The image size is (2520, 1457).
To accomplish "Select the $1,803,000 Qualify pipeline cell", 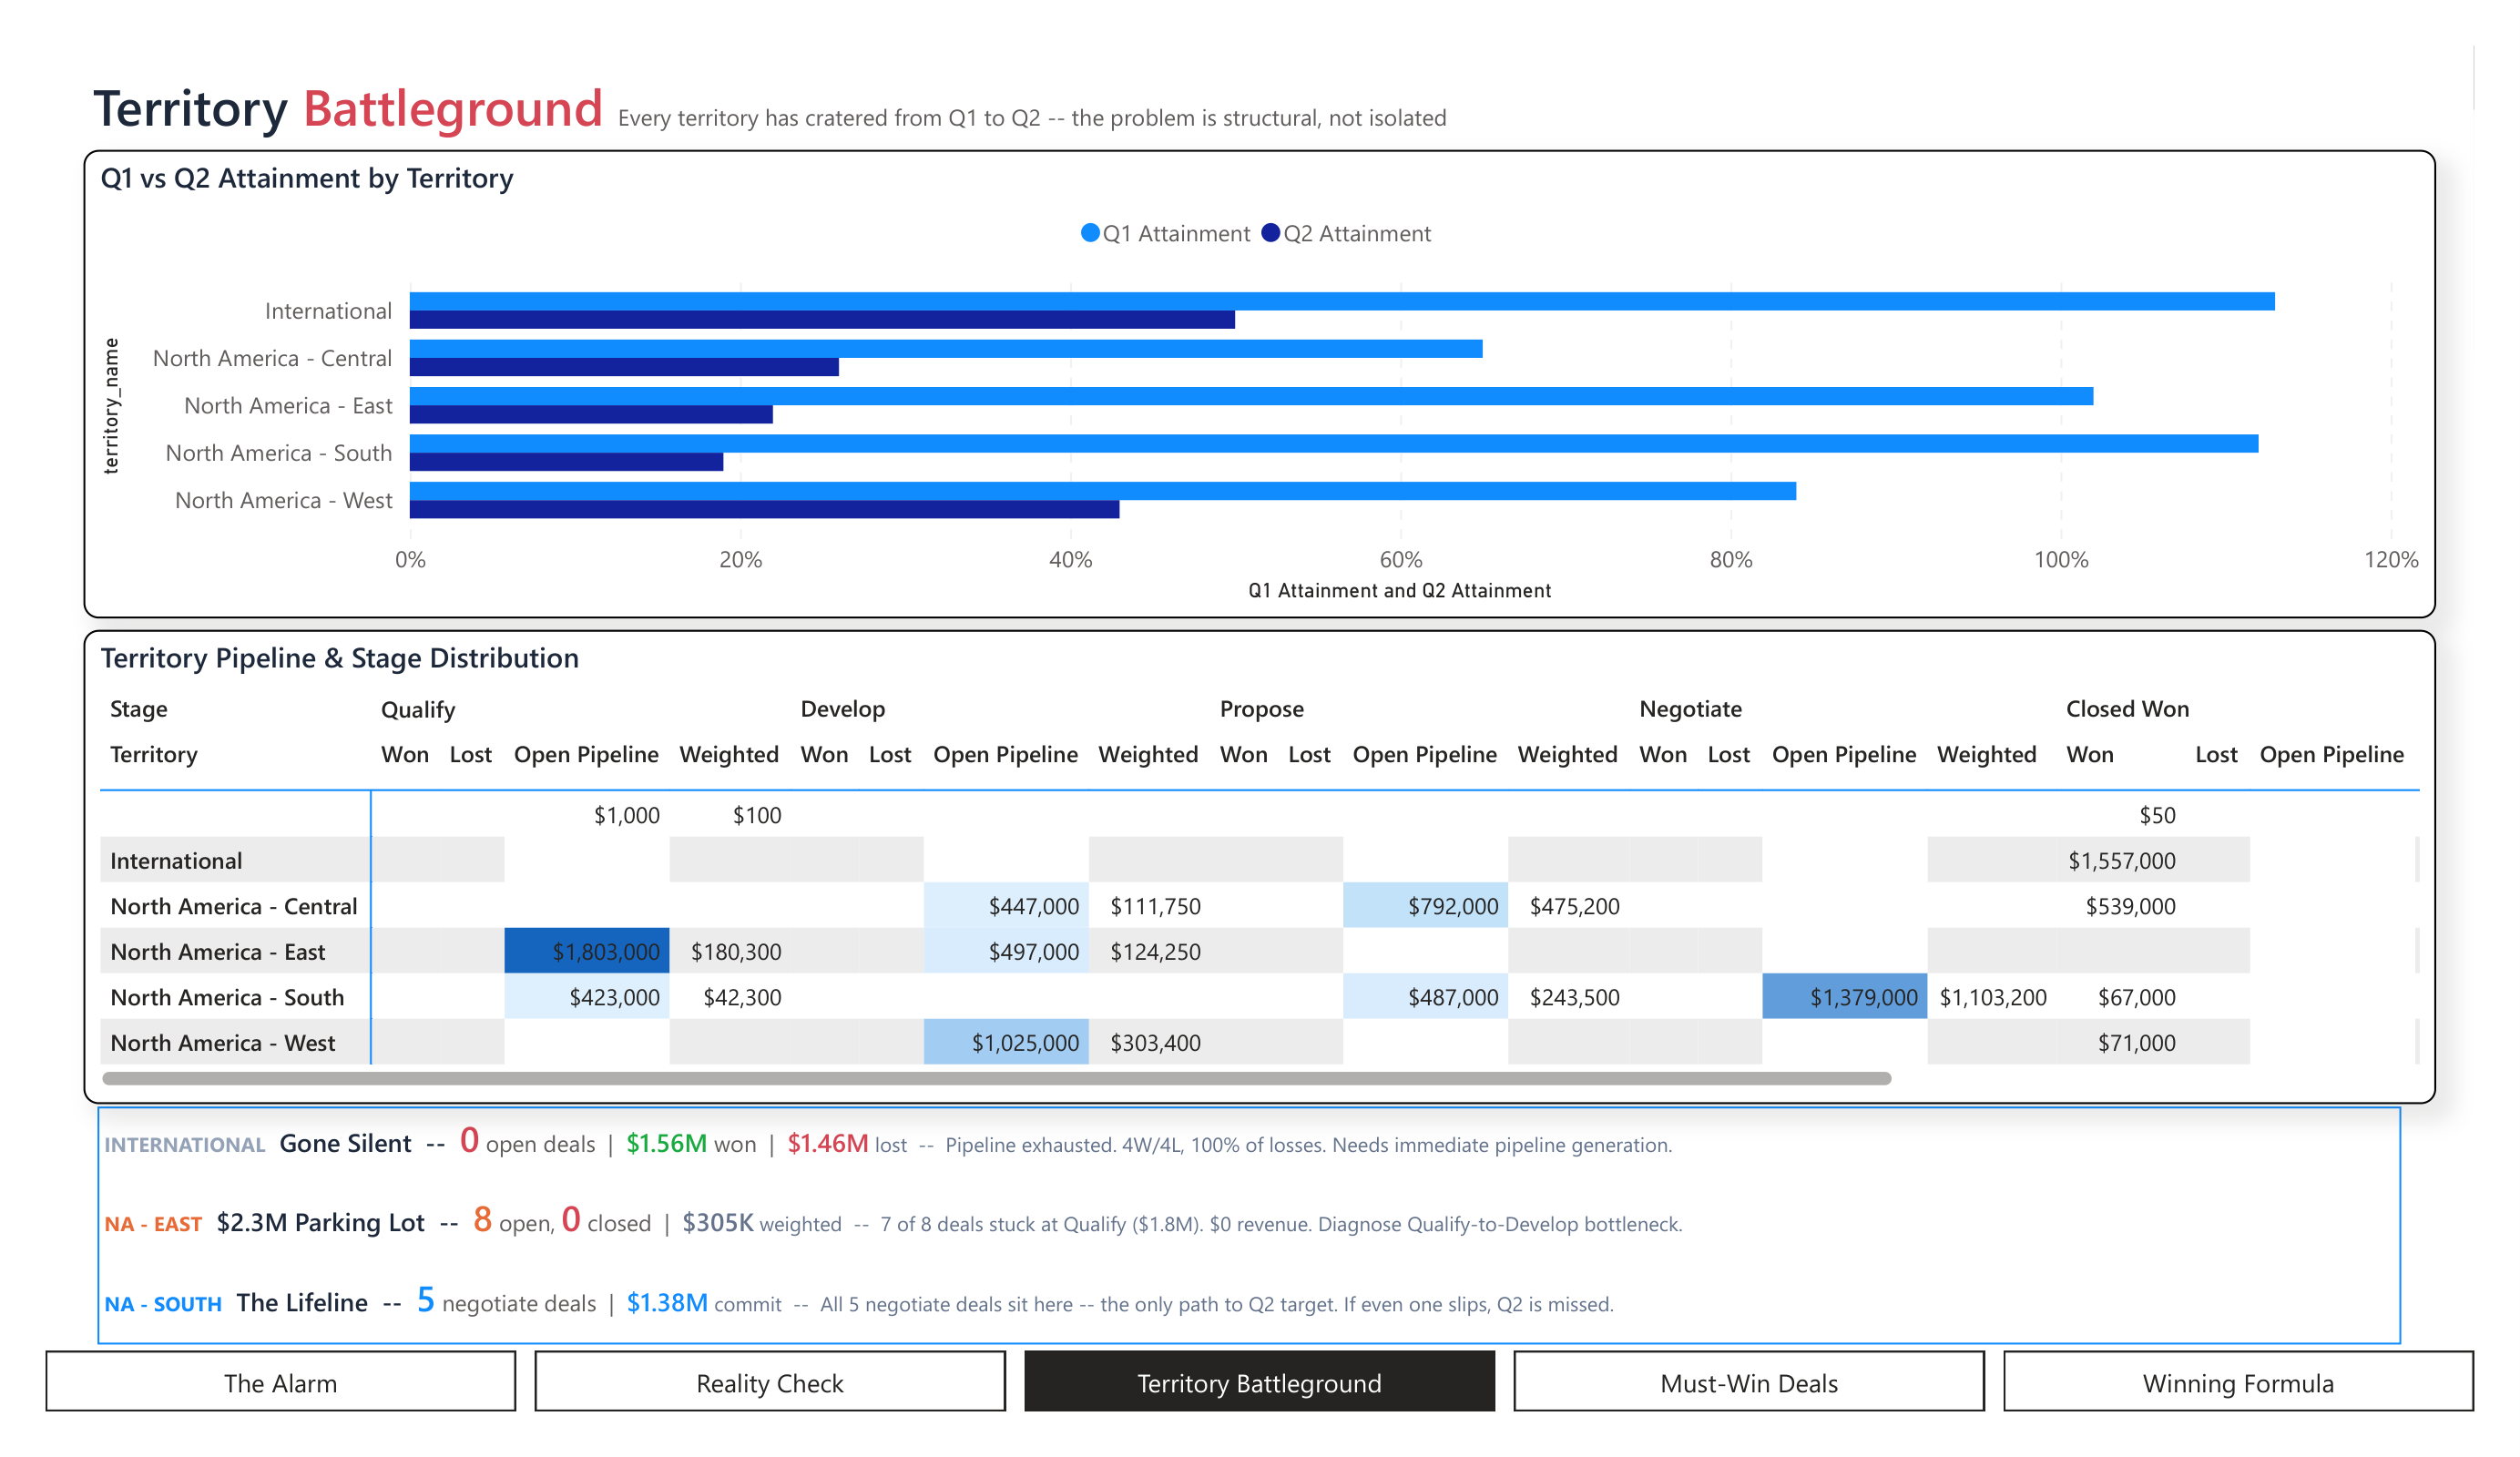I will pyautogui.click(x=587, y=951).
